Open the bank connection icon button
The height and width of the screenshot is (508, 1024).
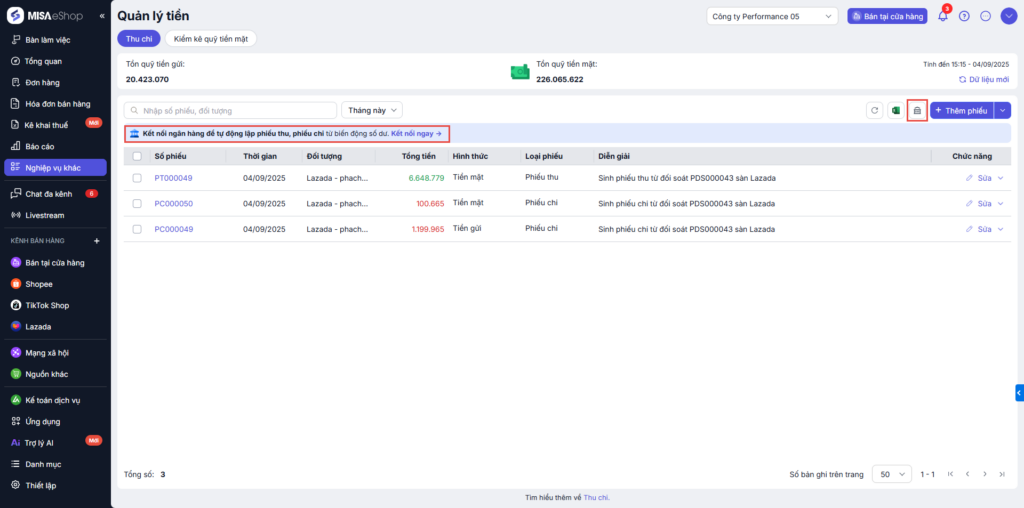(917, 110)
